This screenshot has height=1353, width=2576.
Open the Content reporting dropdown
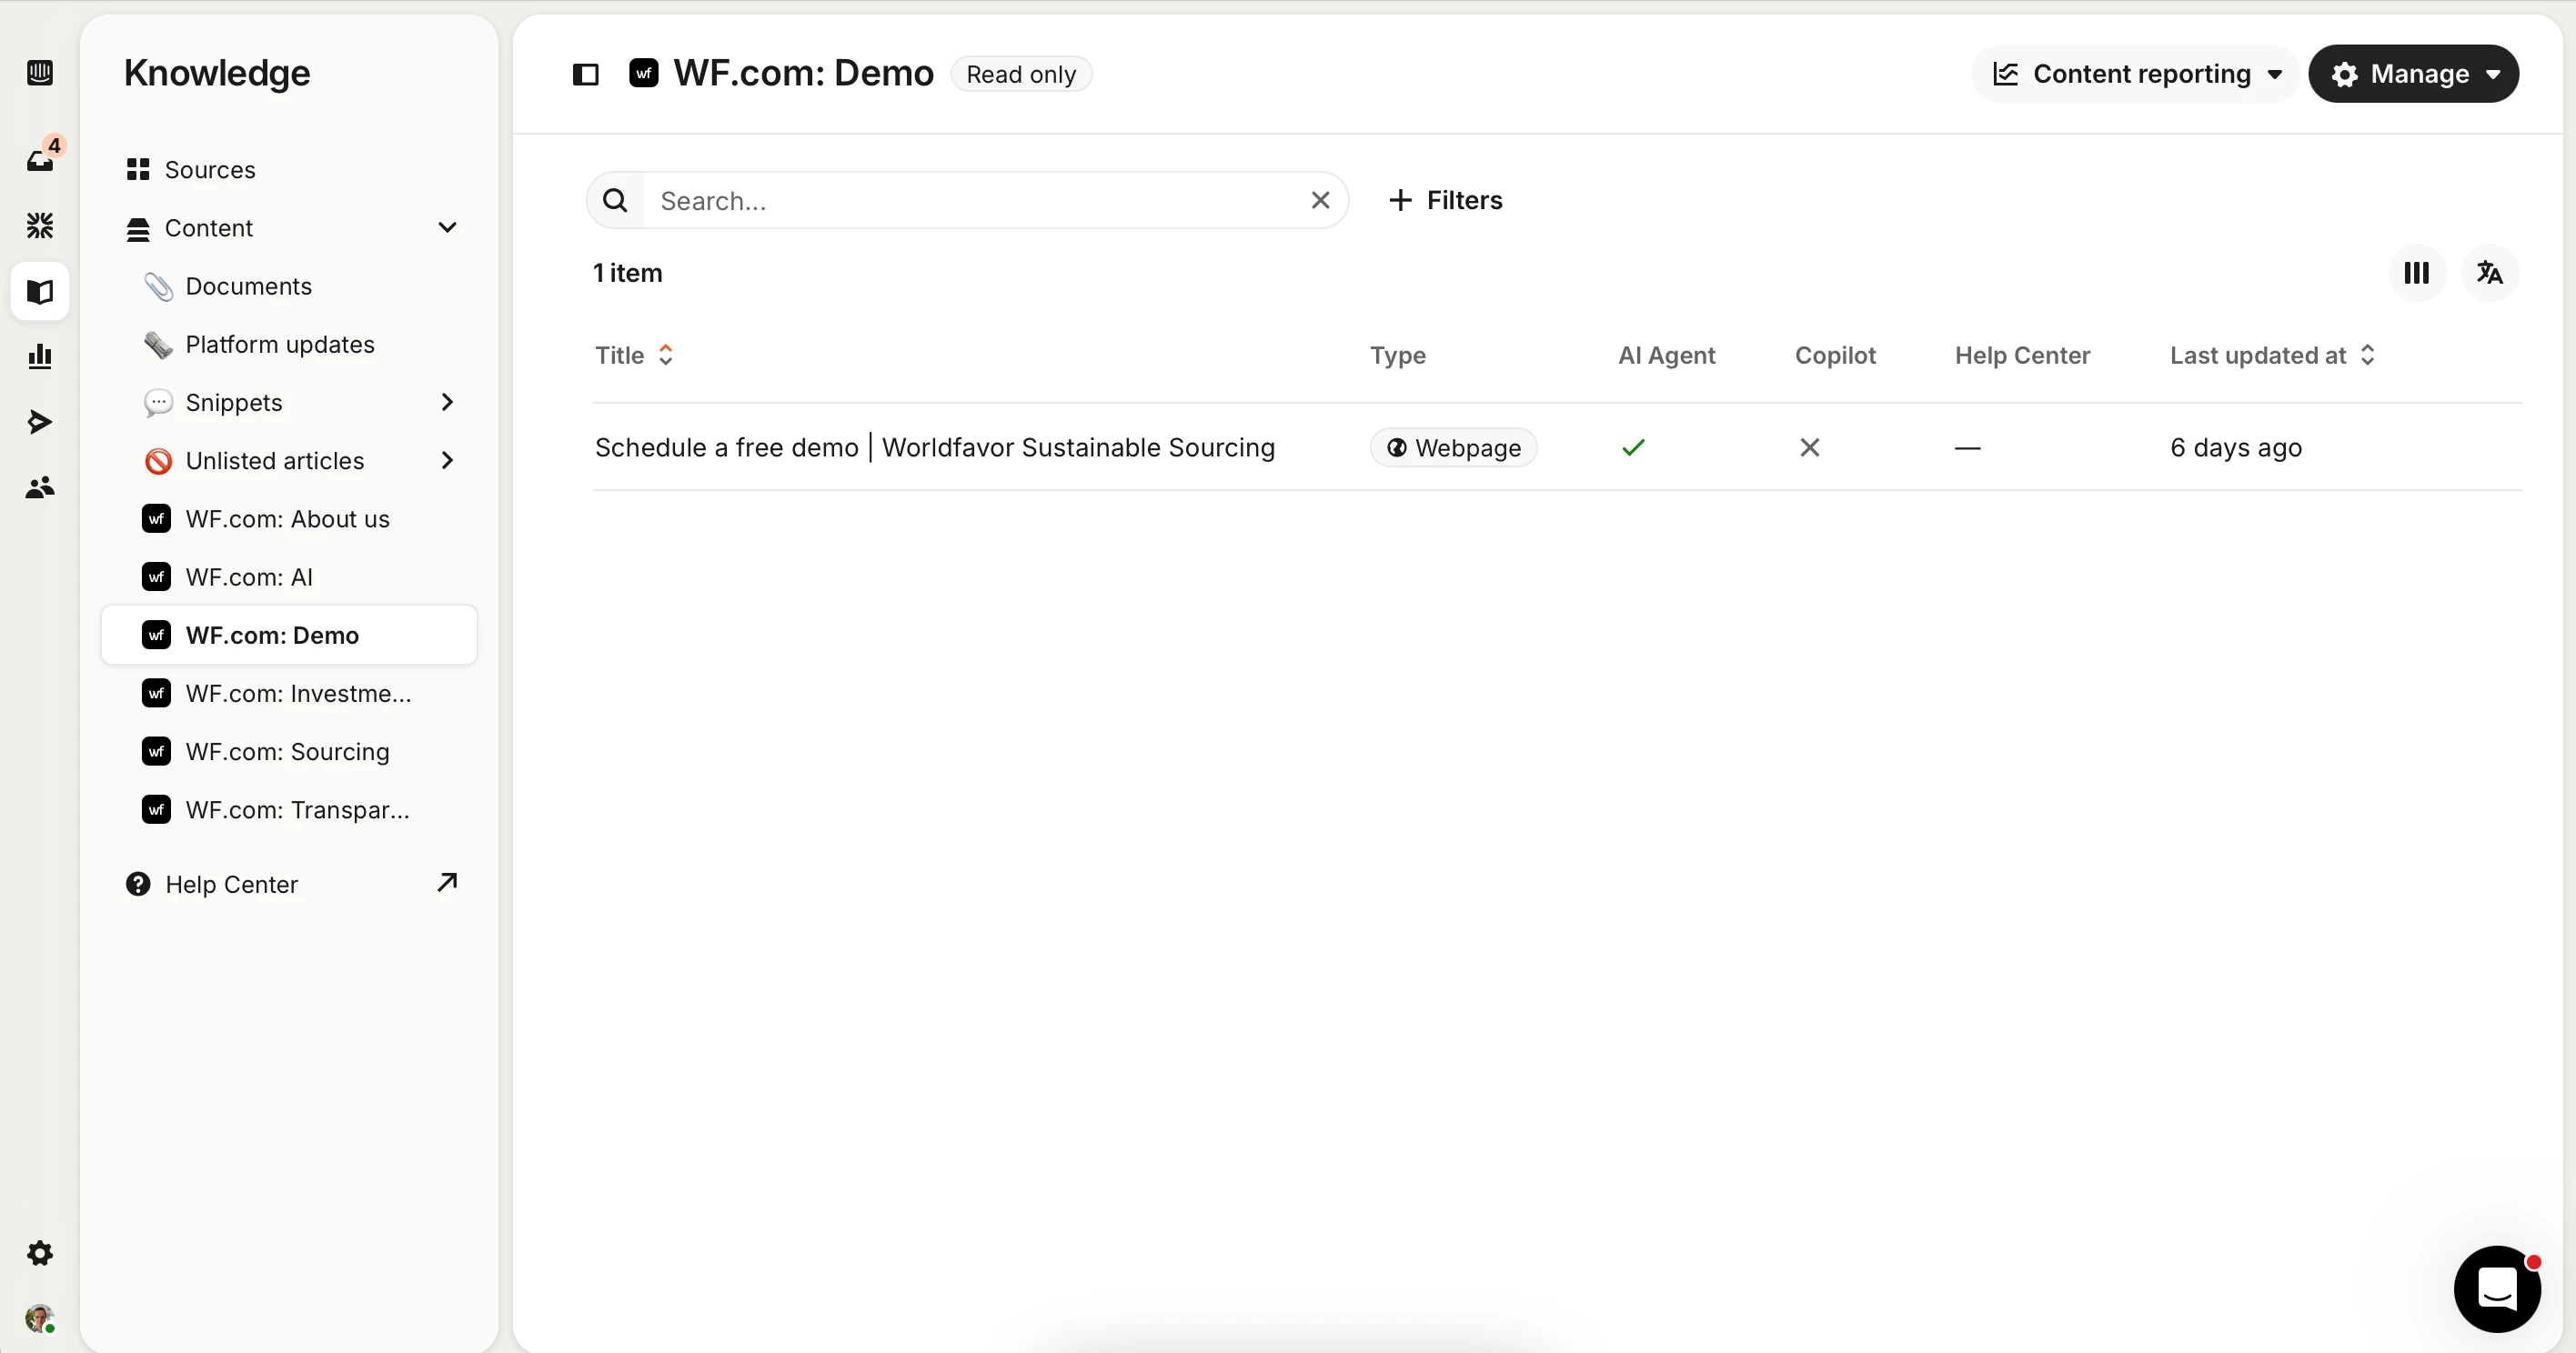pyautogui.click(x=2137, y=74)
